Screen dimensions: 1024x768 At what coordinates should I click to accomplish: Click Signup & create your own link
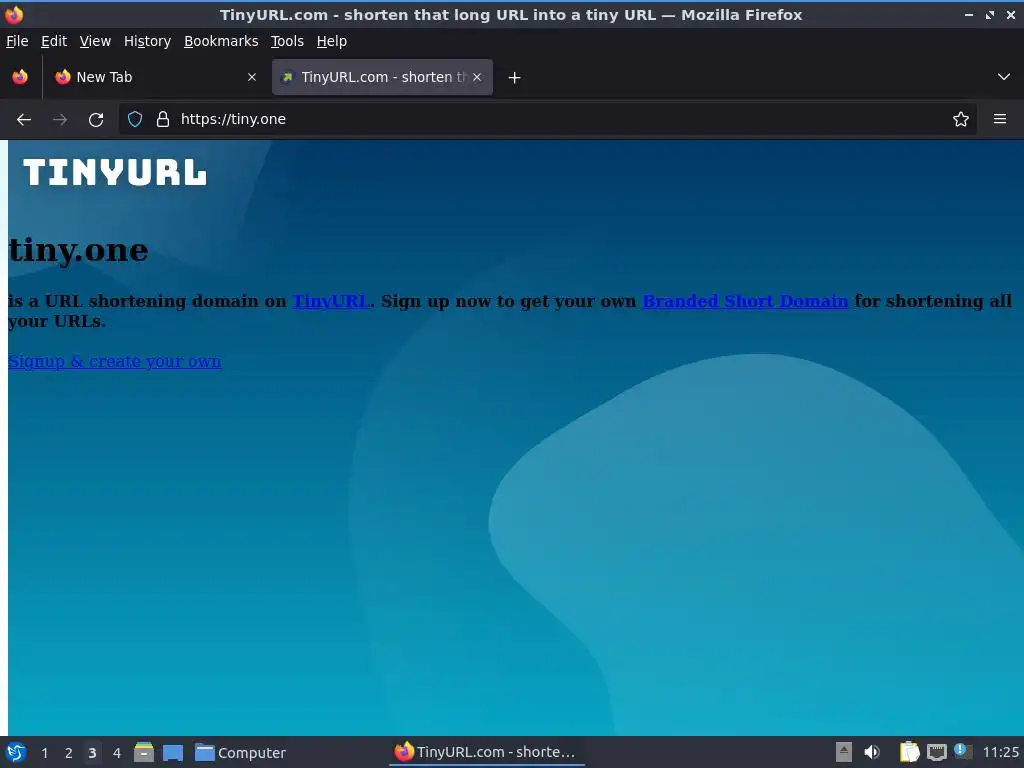[115, 361]
